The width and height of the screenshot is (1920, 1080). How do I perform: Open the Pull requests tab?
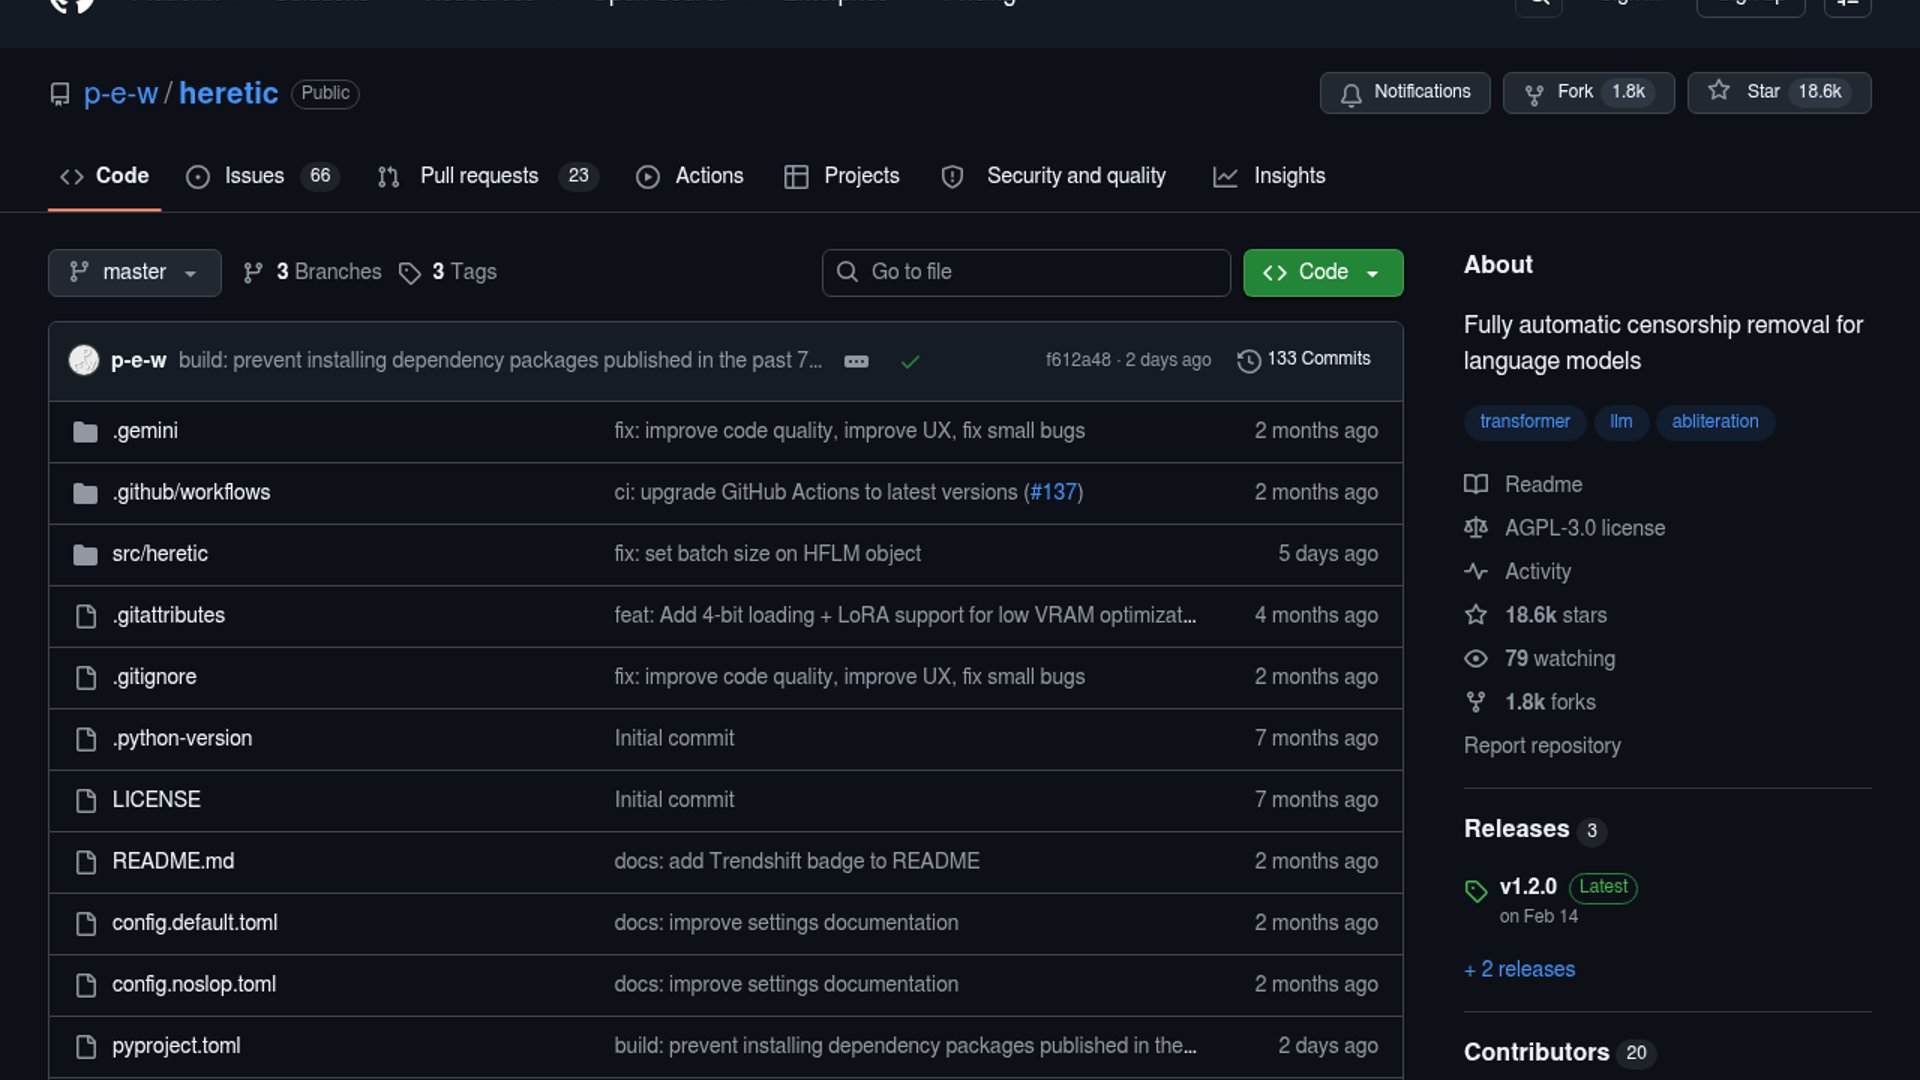(x=479, y=176)
